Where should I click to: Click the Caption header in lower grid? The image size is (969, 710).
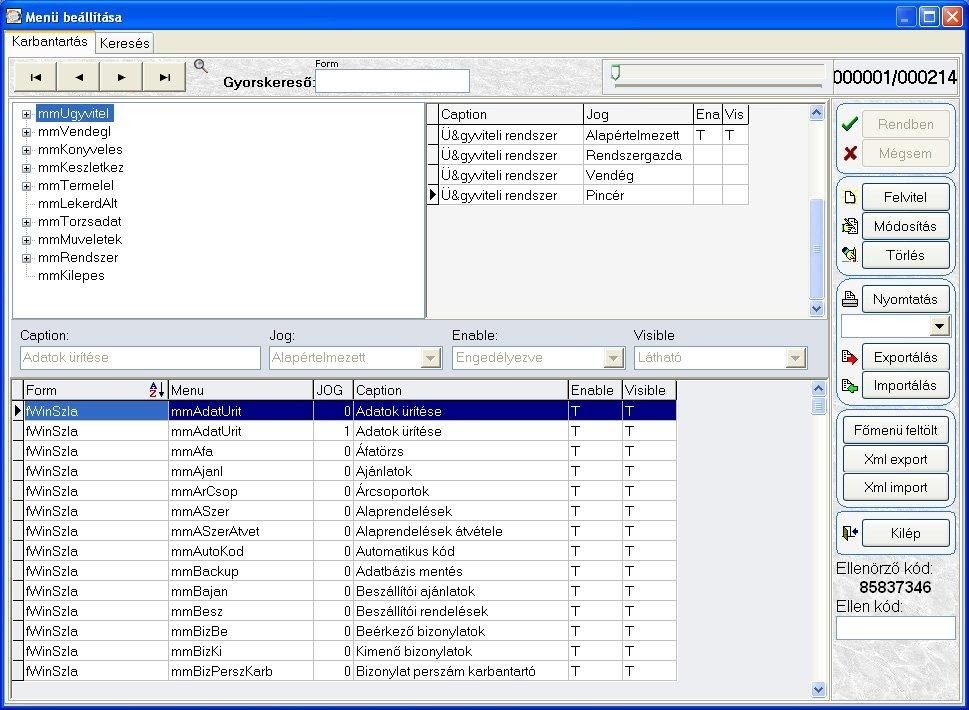pyautogui.click(x=460, y=390)
